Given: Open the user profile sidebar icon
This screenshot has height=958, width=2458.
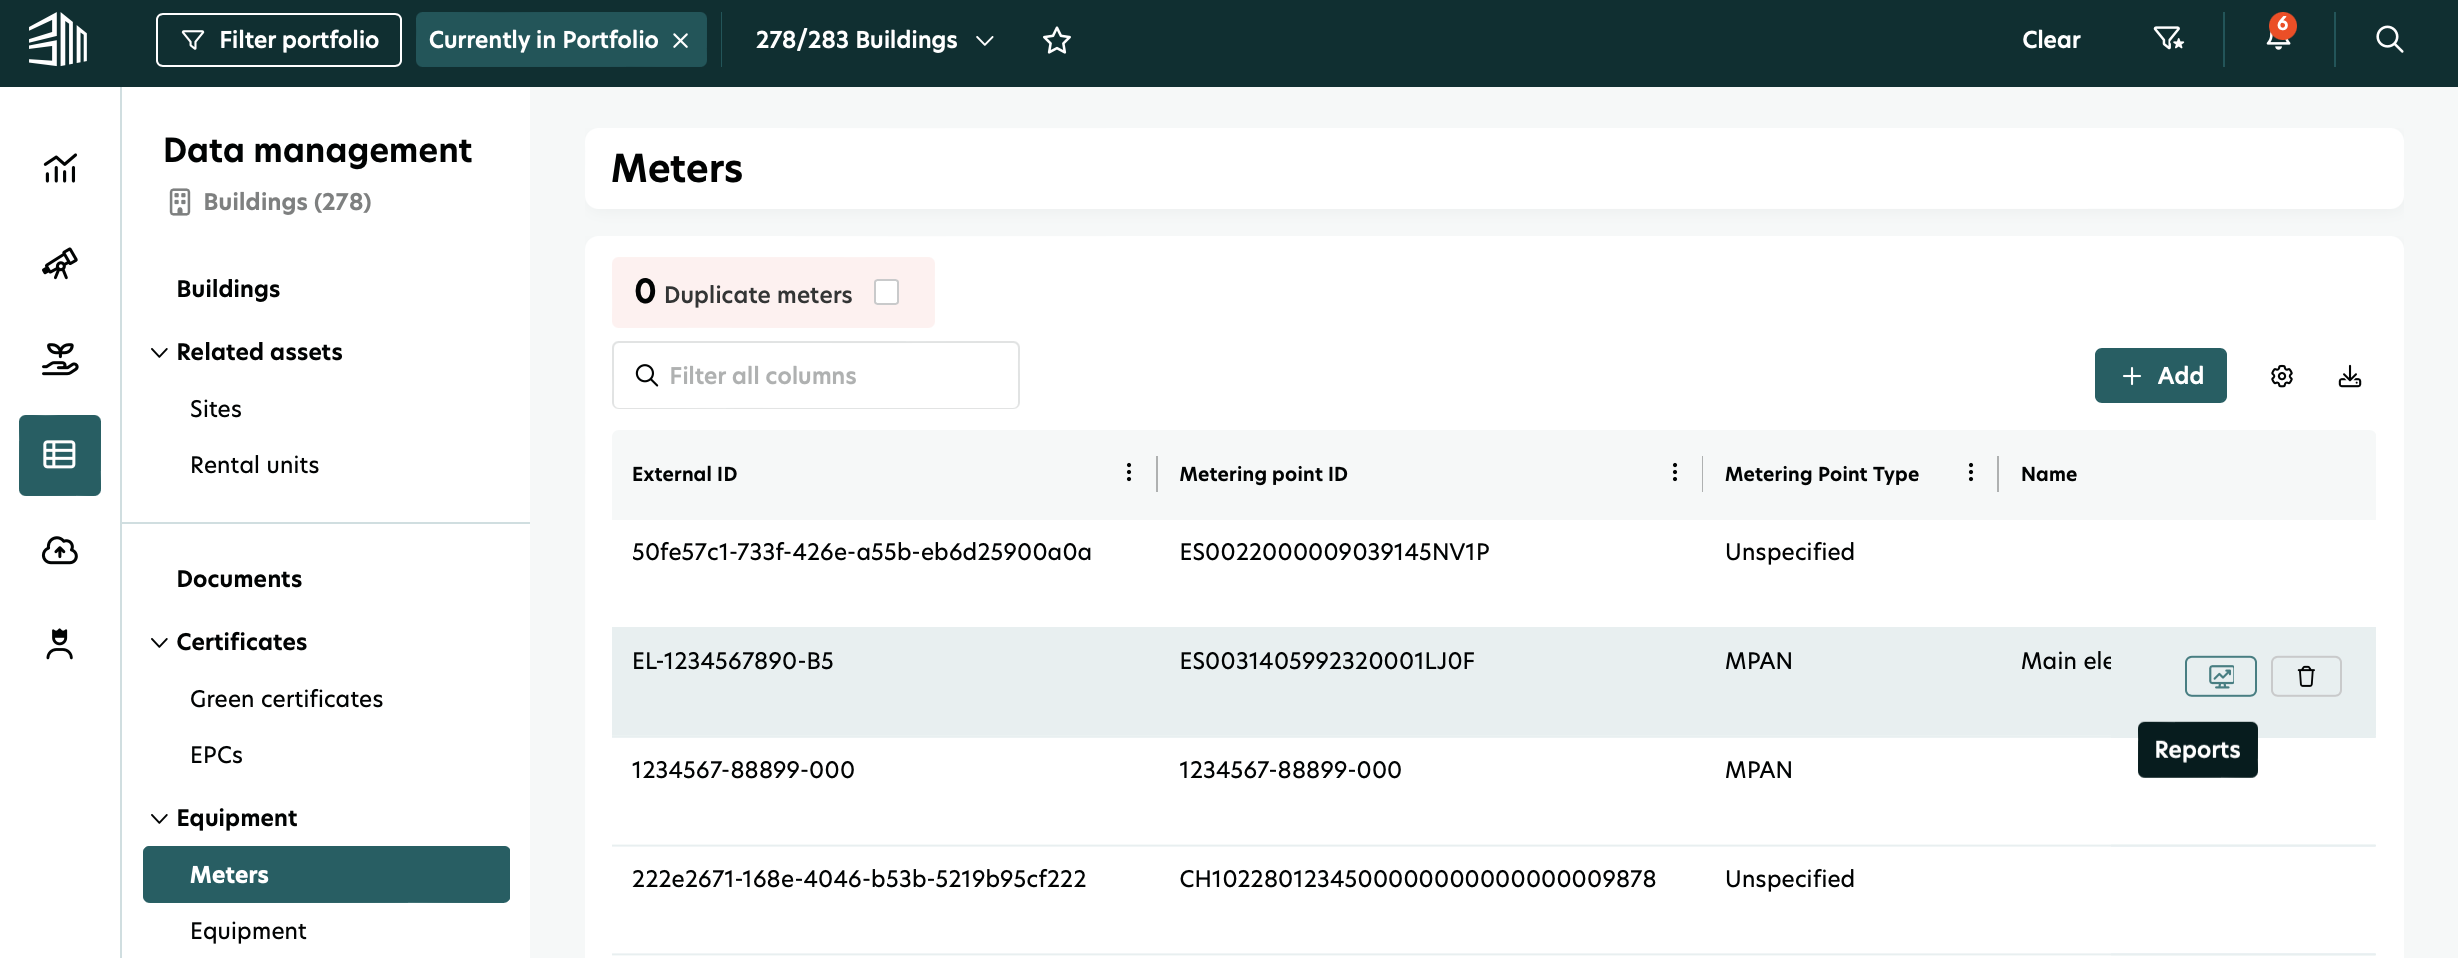Looking at the screenshot, I should 60,644.
